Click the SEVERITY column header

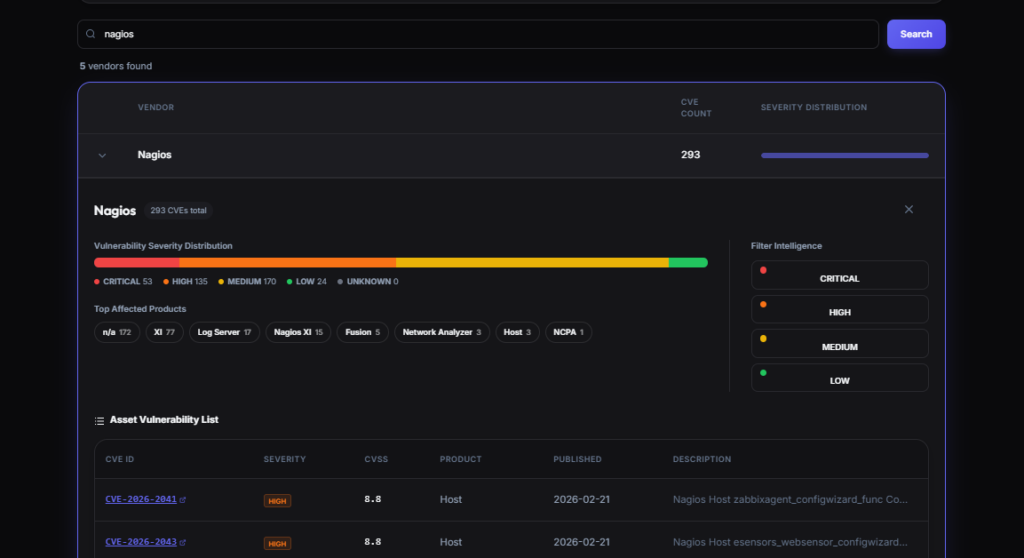(x=285, y=459)
